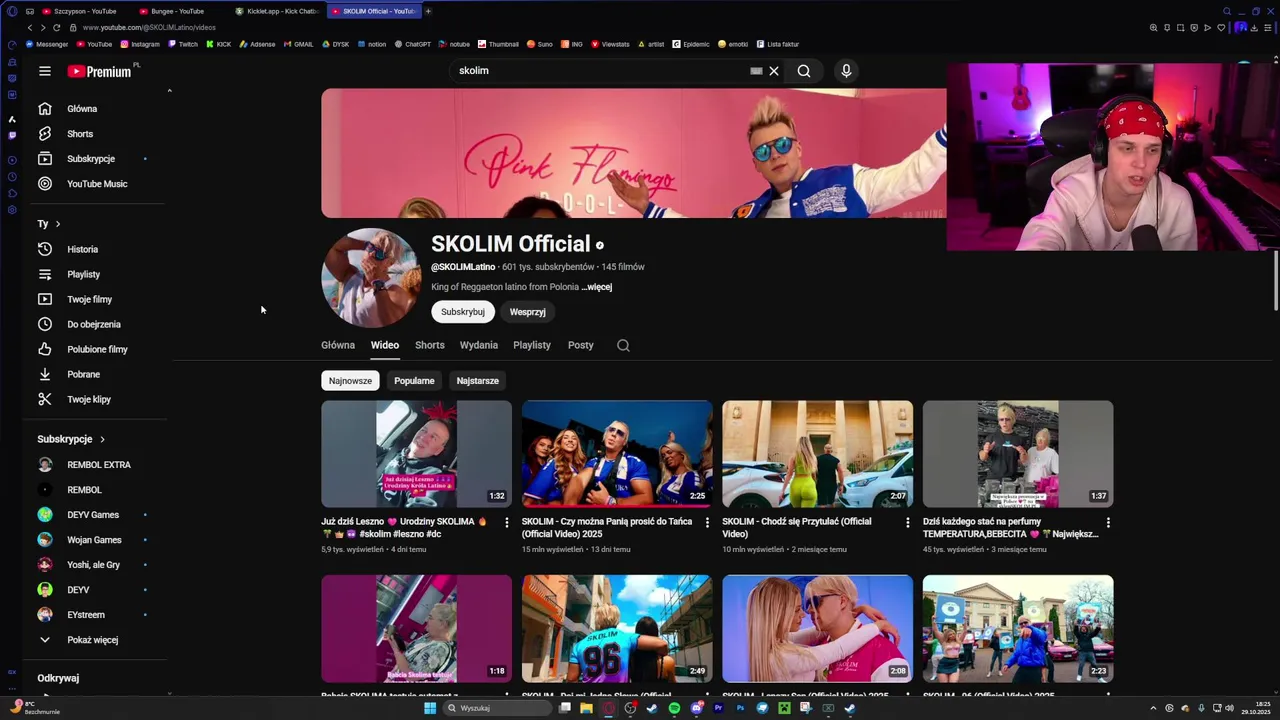Start voice search with the microphone icon

point(846,71)
